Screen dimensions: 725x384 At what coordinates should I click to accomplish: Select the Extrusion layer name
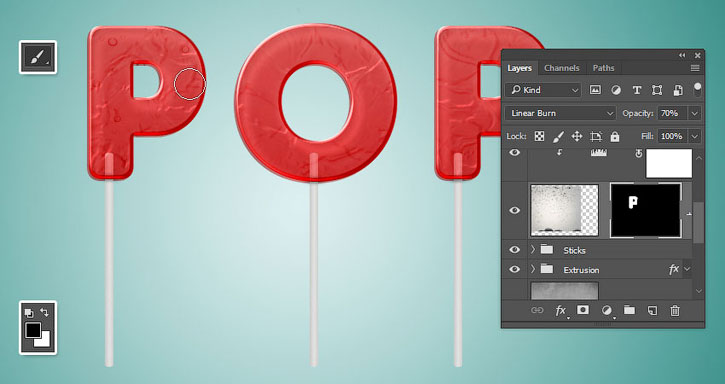[581, 270]
